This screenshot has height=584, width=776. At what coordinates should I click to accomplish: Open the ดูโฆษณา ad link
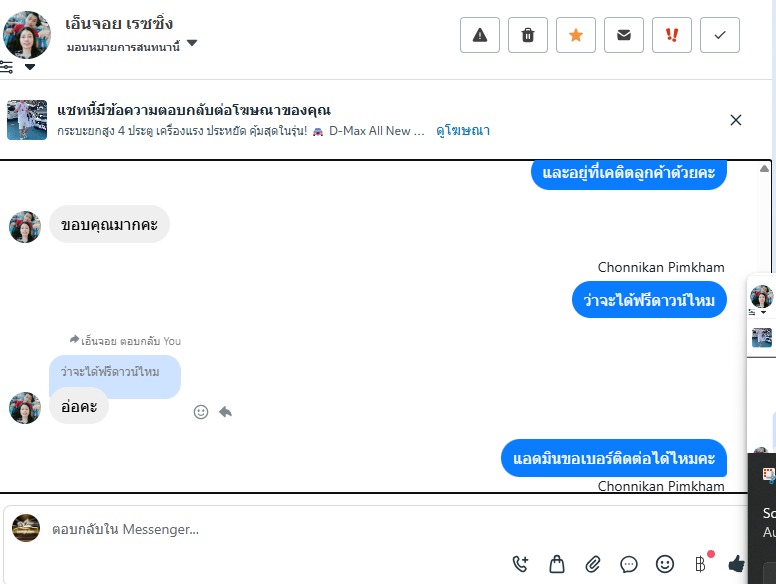click(463, 131)
